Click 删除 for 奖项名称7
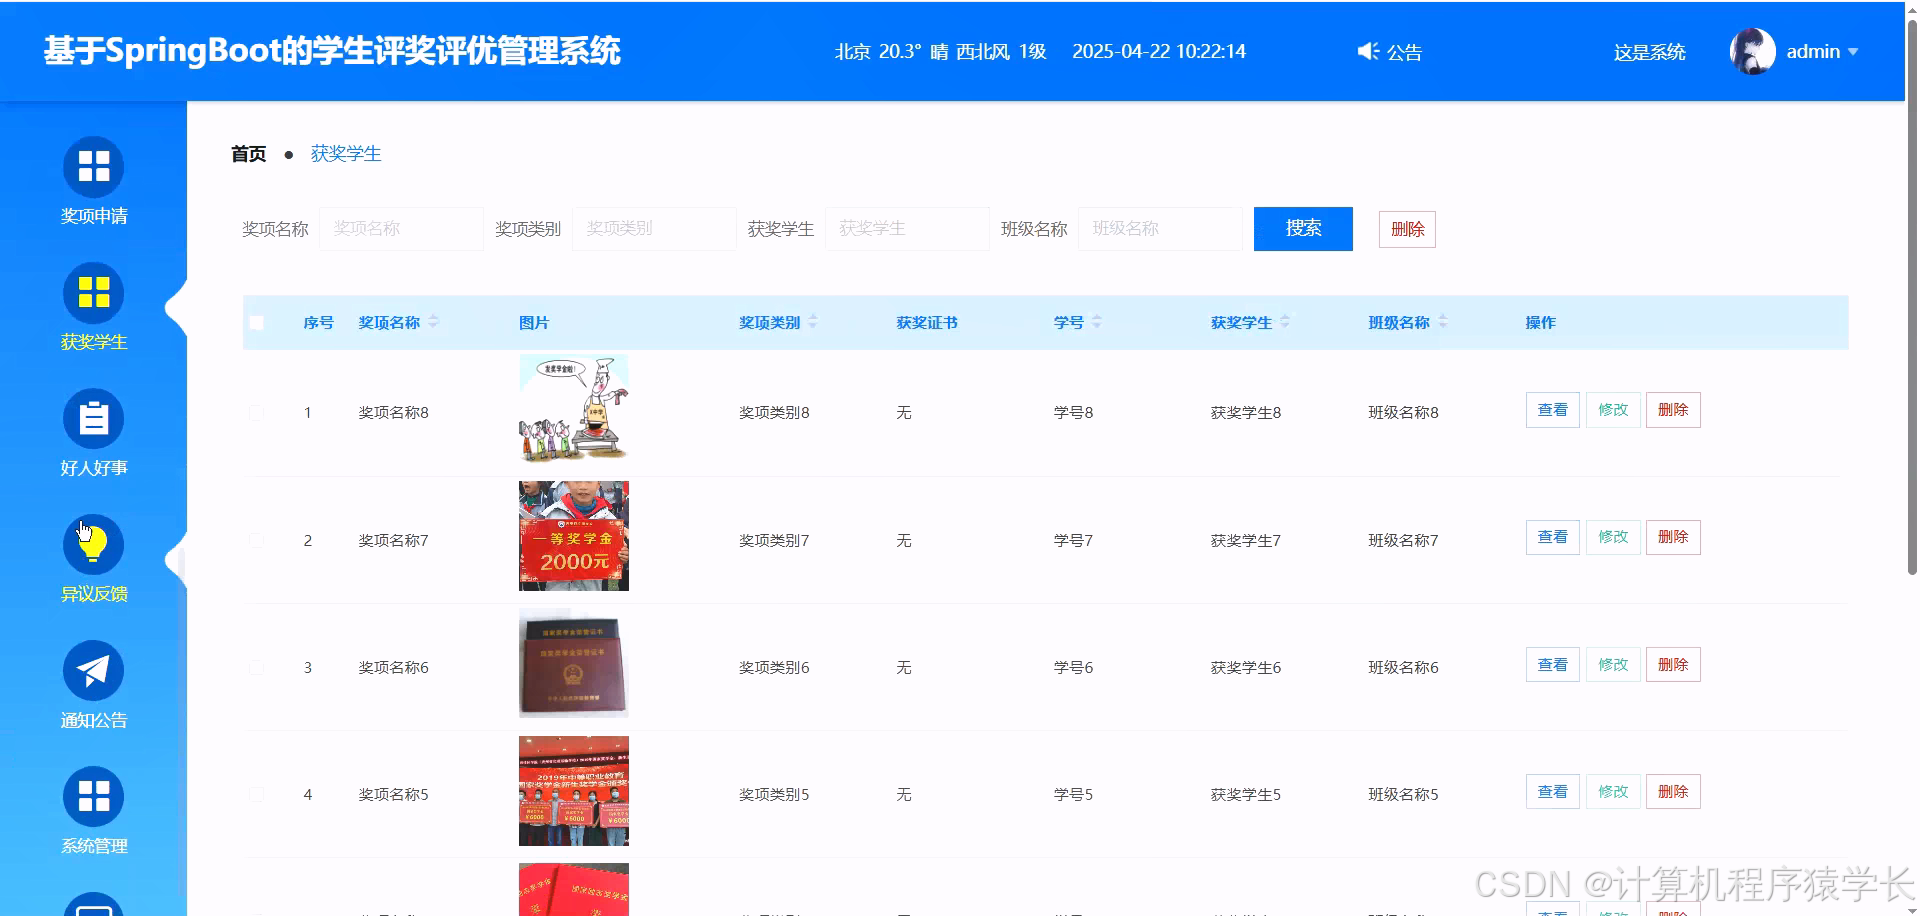 1673,537
